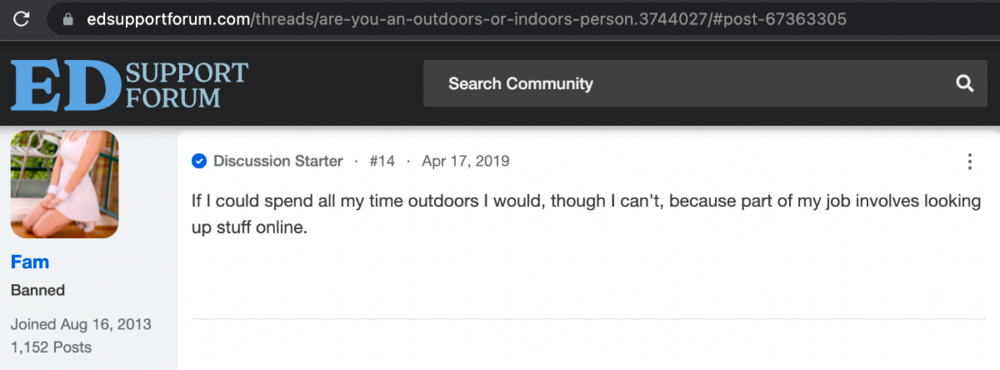Click the magnifying glass search icon
The height and width of the screenshot is (370, 1000).
[964, 84]
